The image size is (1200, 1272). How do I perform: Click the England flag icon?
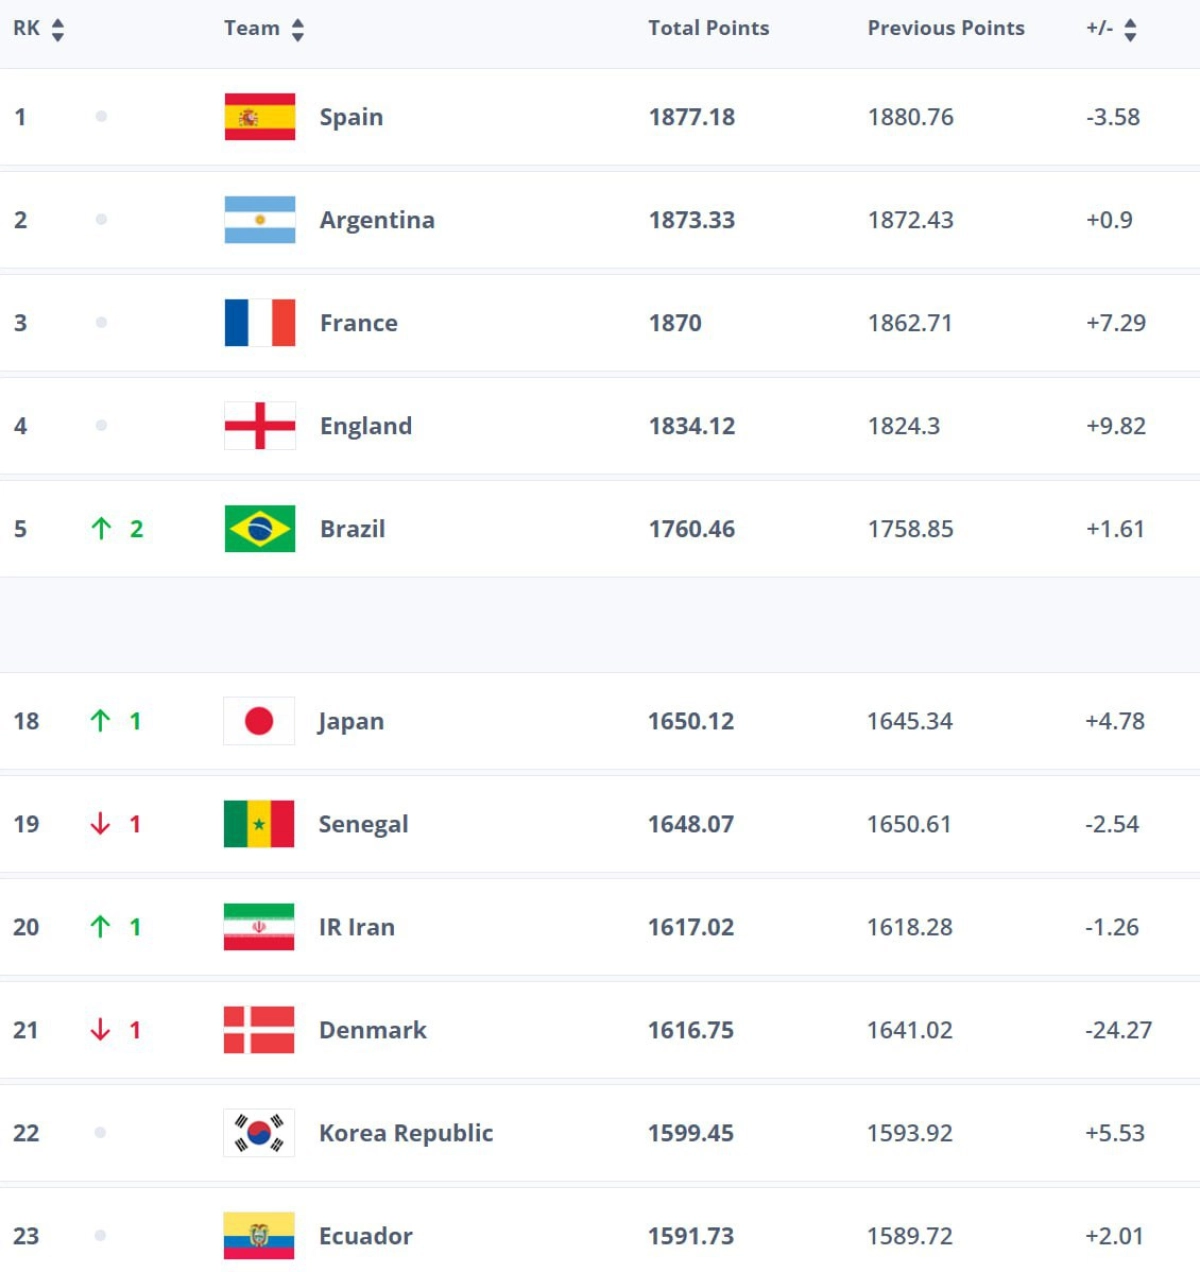[x=259, y=426]
